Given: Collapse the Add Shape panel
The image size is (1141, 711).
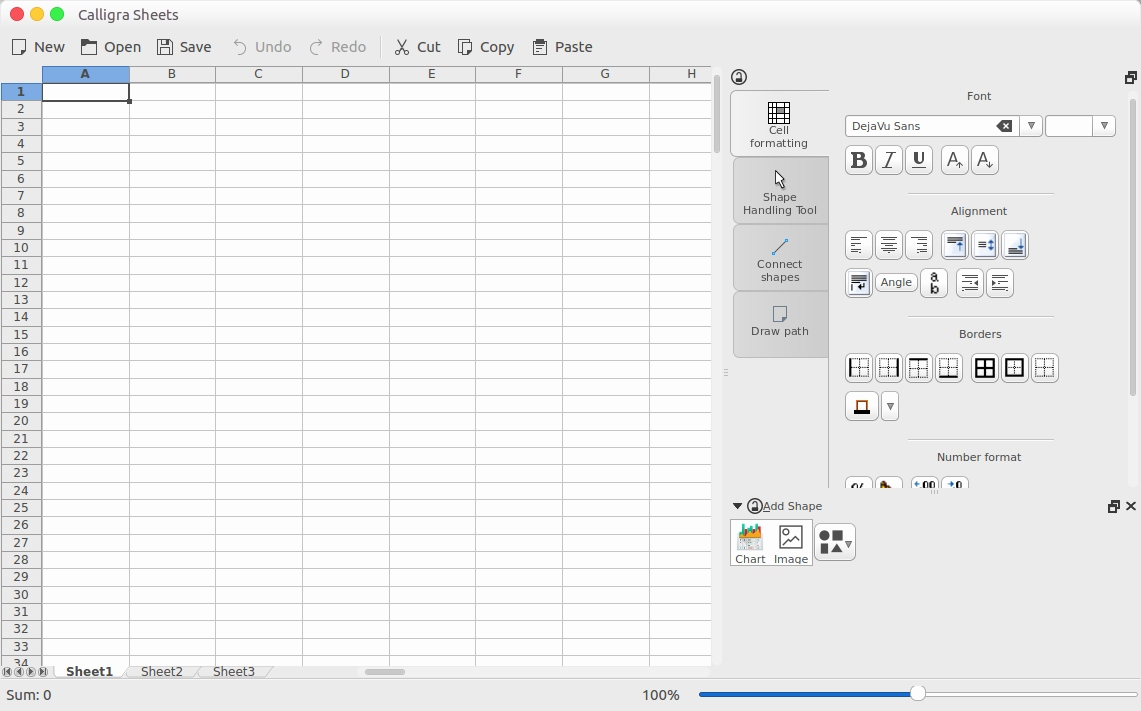Looking at the screenshot, I should pyautogui.click(x=737, y=506).
